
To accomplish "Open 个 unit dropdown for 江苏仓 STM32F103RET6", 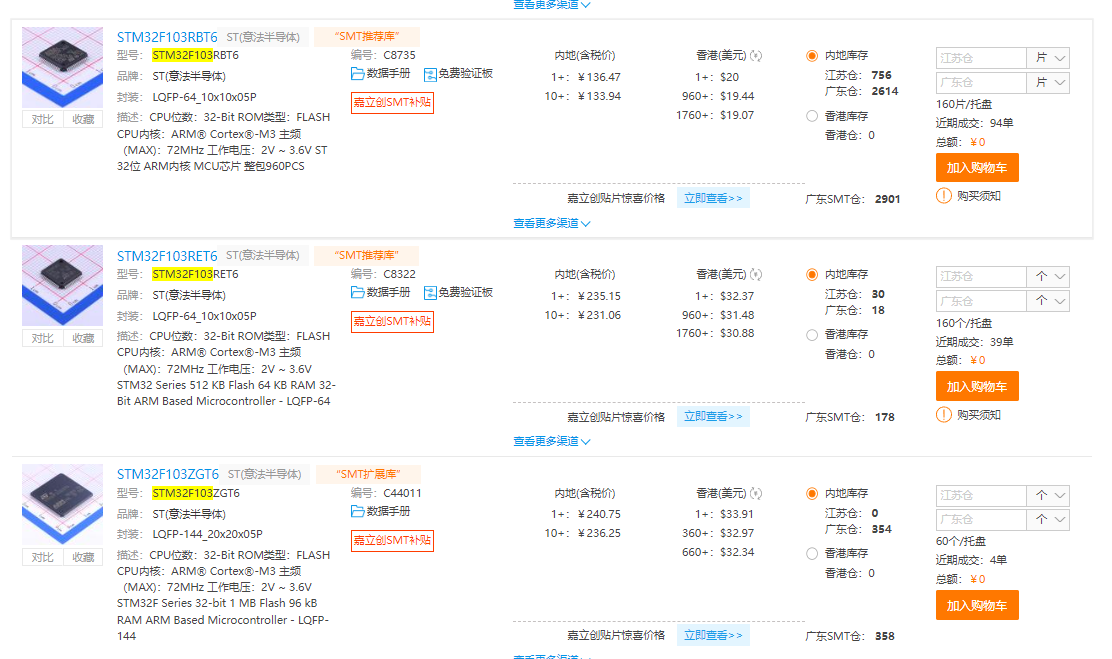I will (1048, 277).
